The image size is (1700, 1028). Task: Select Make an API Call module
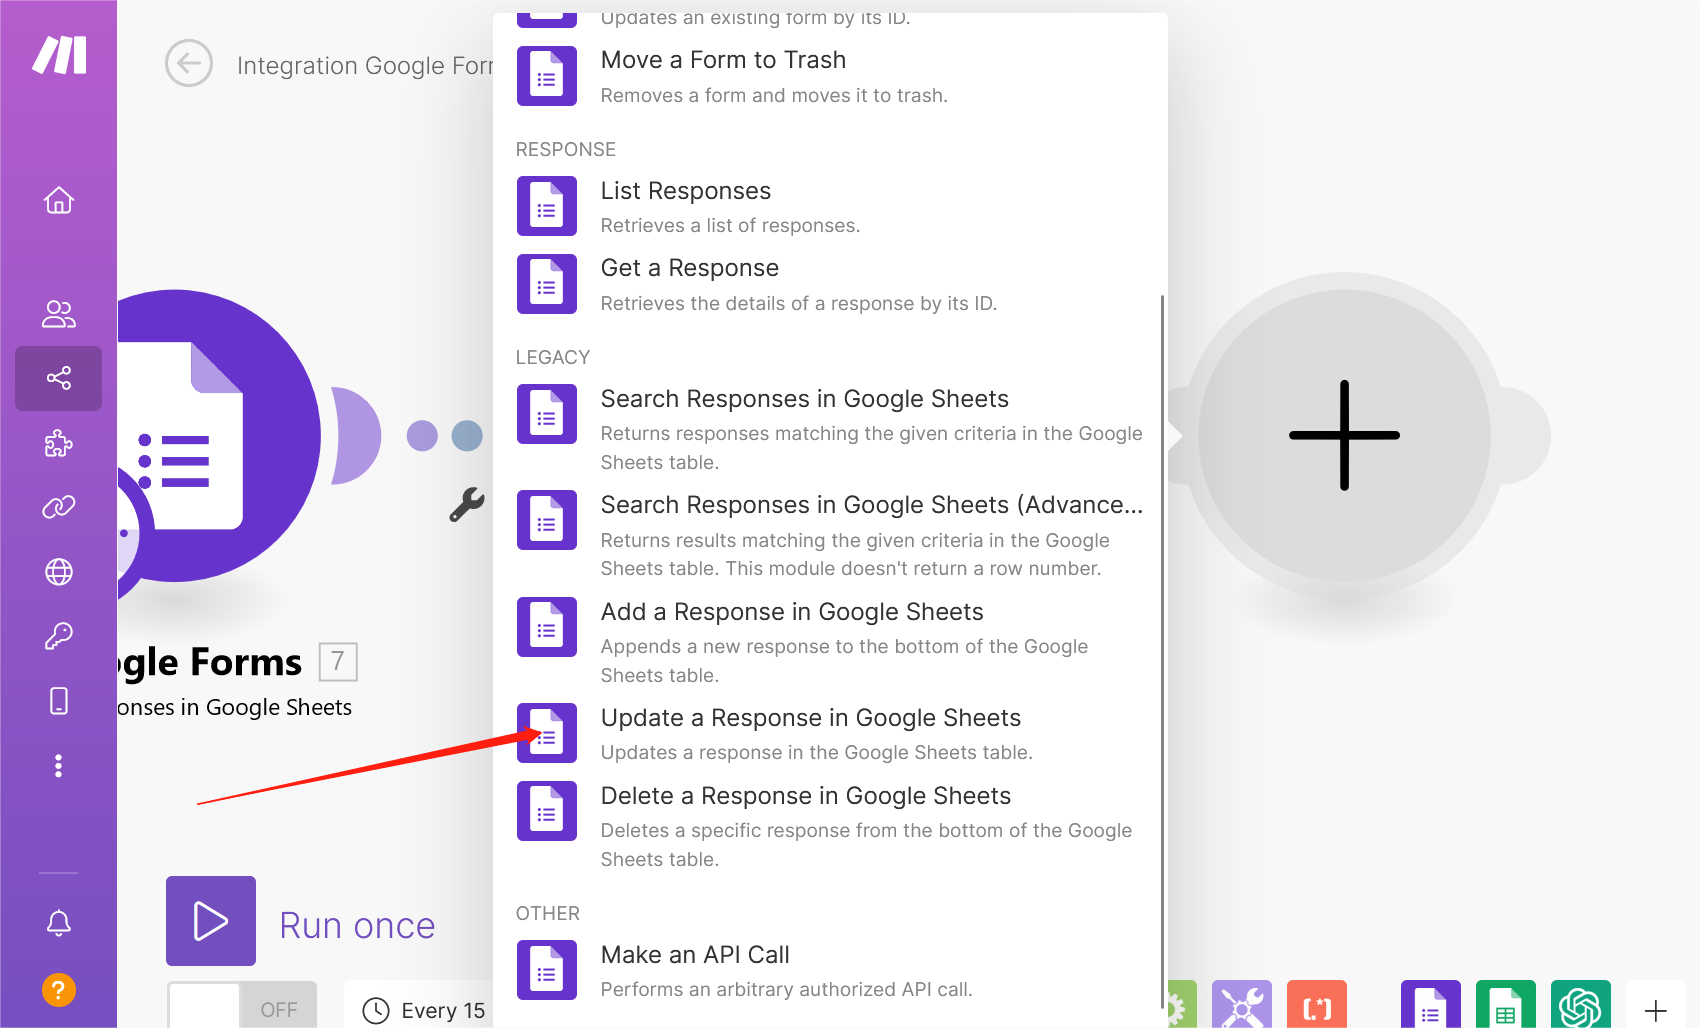[830, 970]
